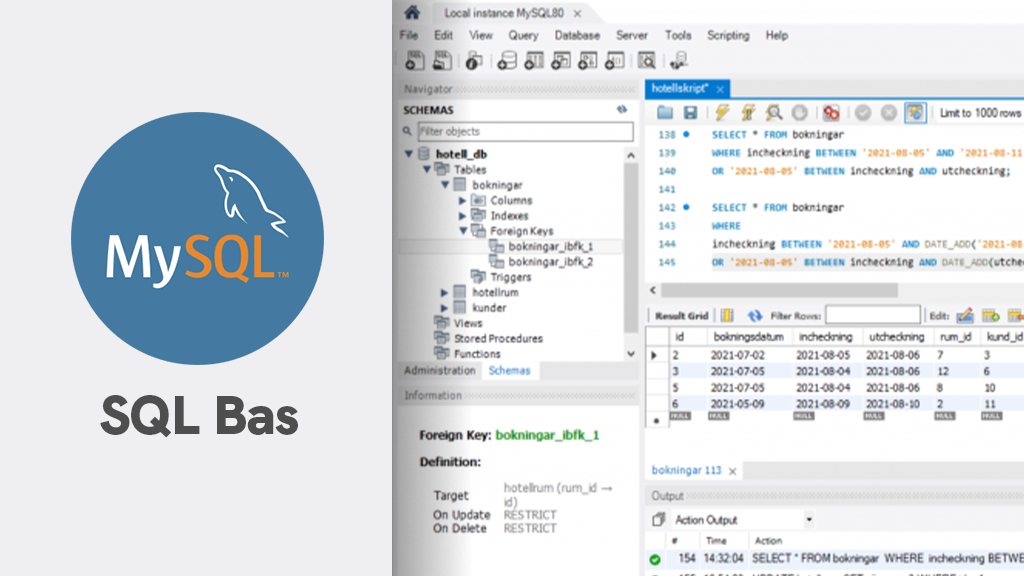Open the Scripting menu
Image resolution: width=1024 pixels, height=576 pixels.
[x=728, y=35]
